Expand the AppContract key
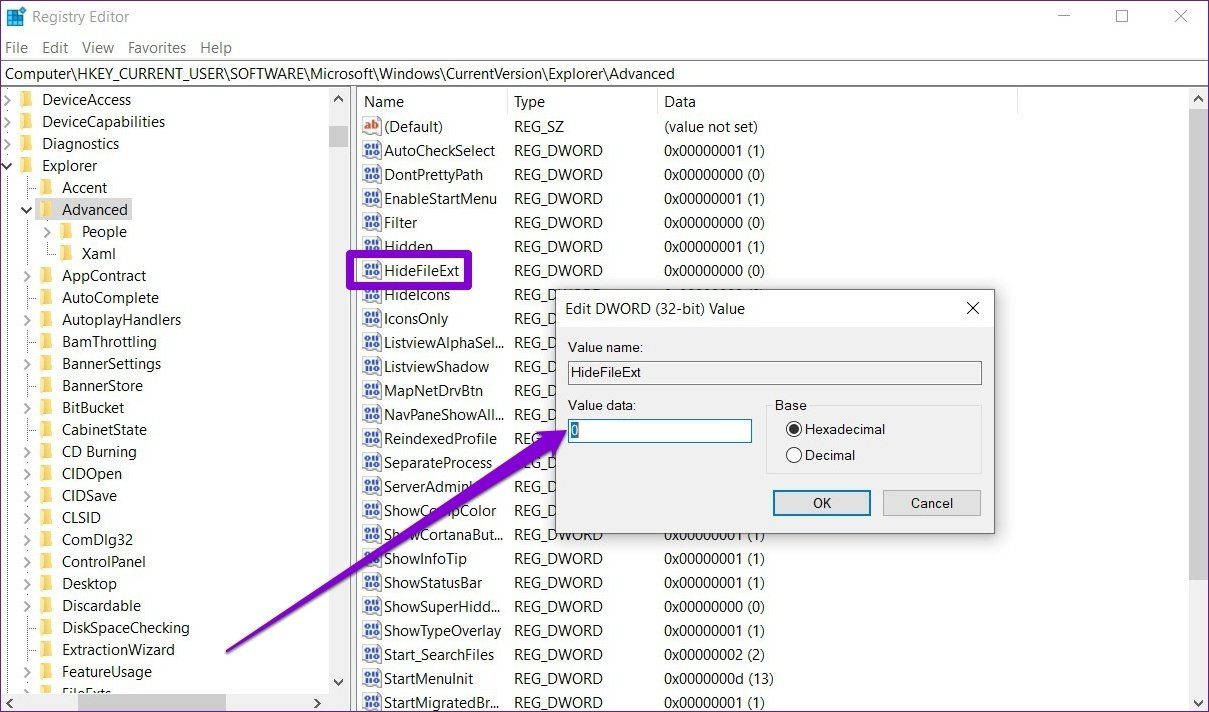 (27, 276)
